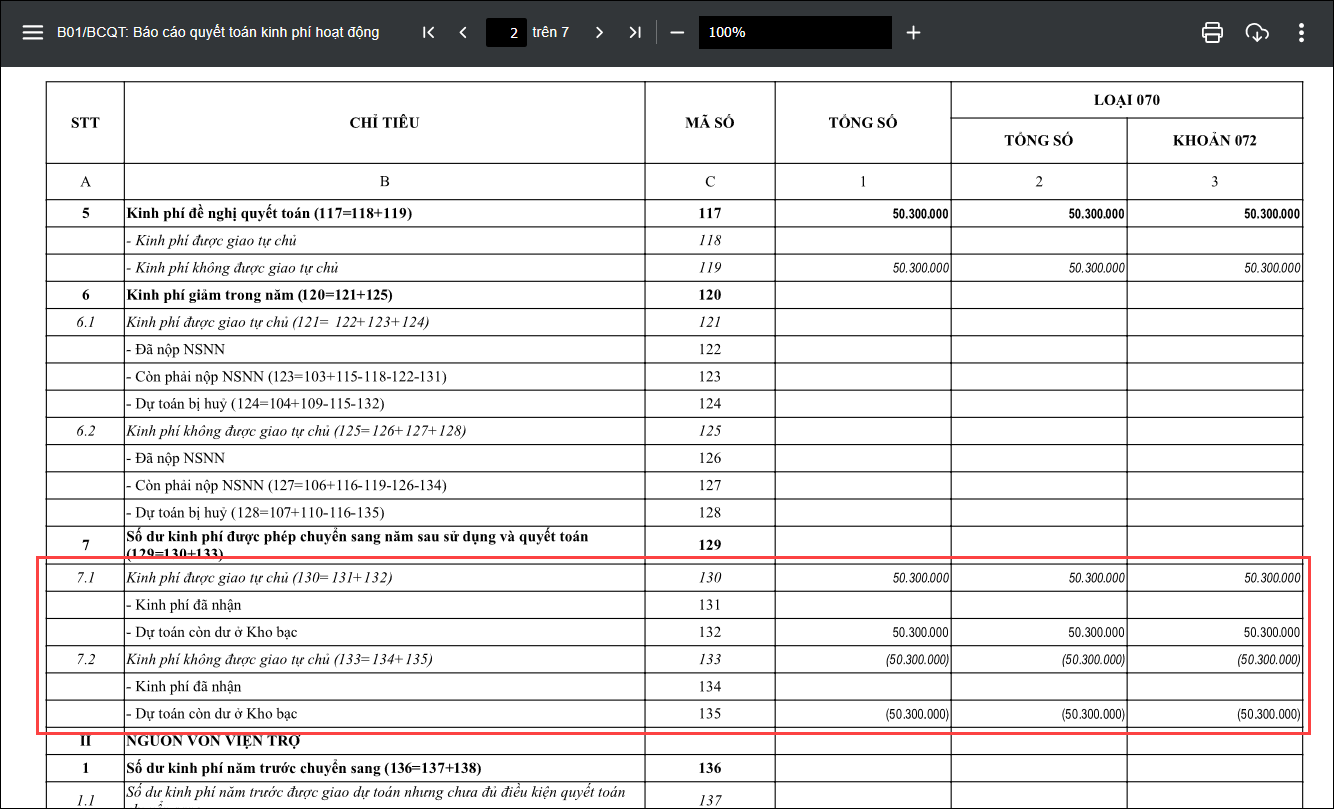Print the report document
Viewport: 1334px width, 809px height.
(x=1212, y=32)
